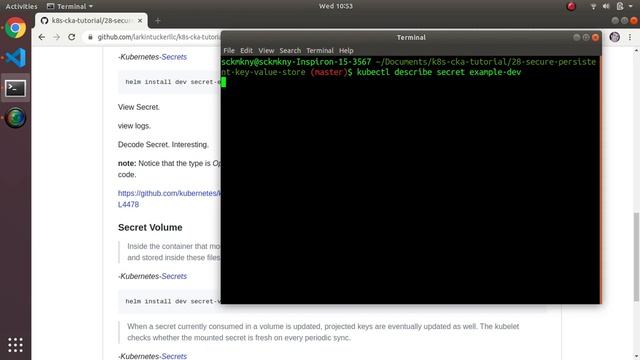The width and height of the screenshot is (640, 360).
Task: Open the globe application in dock
Action: point(16,118)
